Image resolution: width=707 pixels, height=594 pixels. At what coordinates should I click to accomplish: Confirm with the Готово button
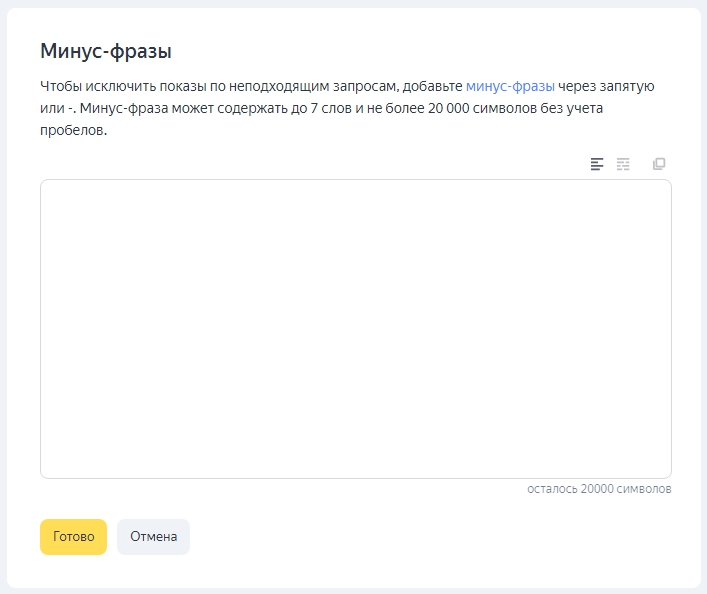[73, 537]
